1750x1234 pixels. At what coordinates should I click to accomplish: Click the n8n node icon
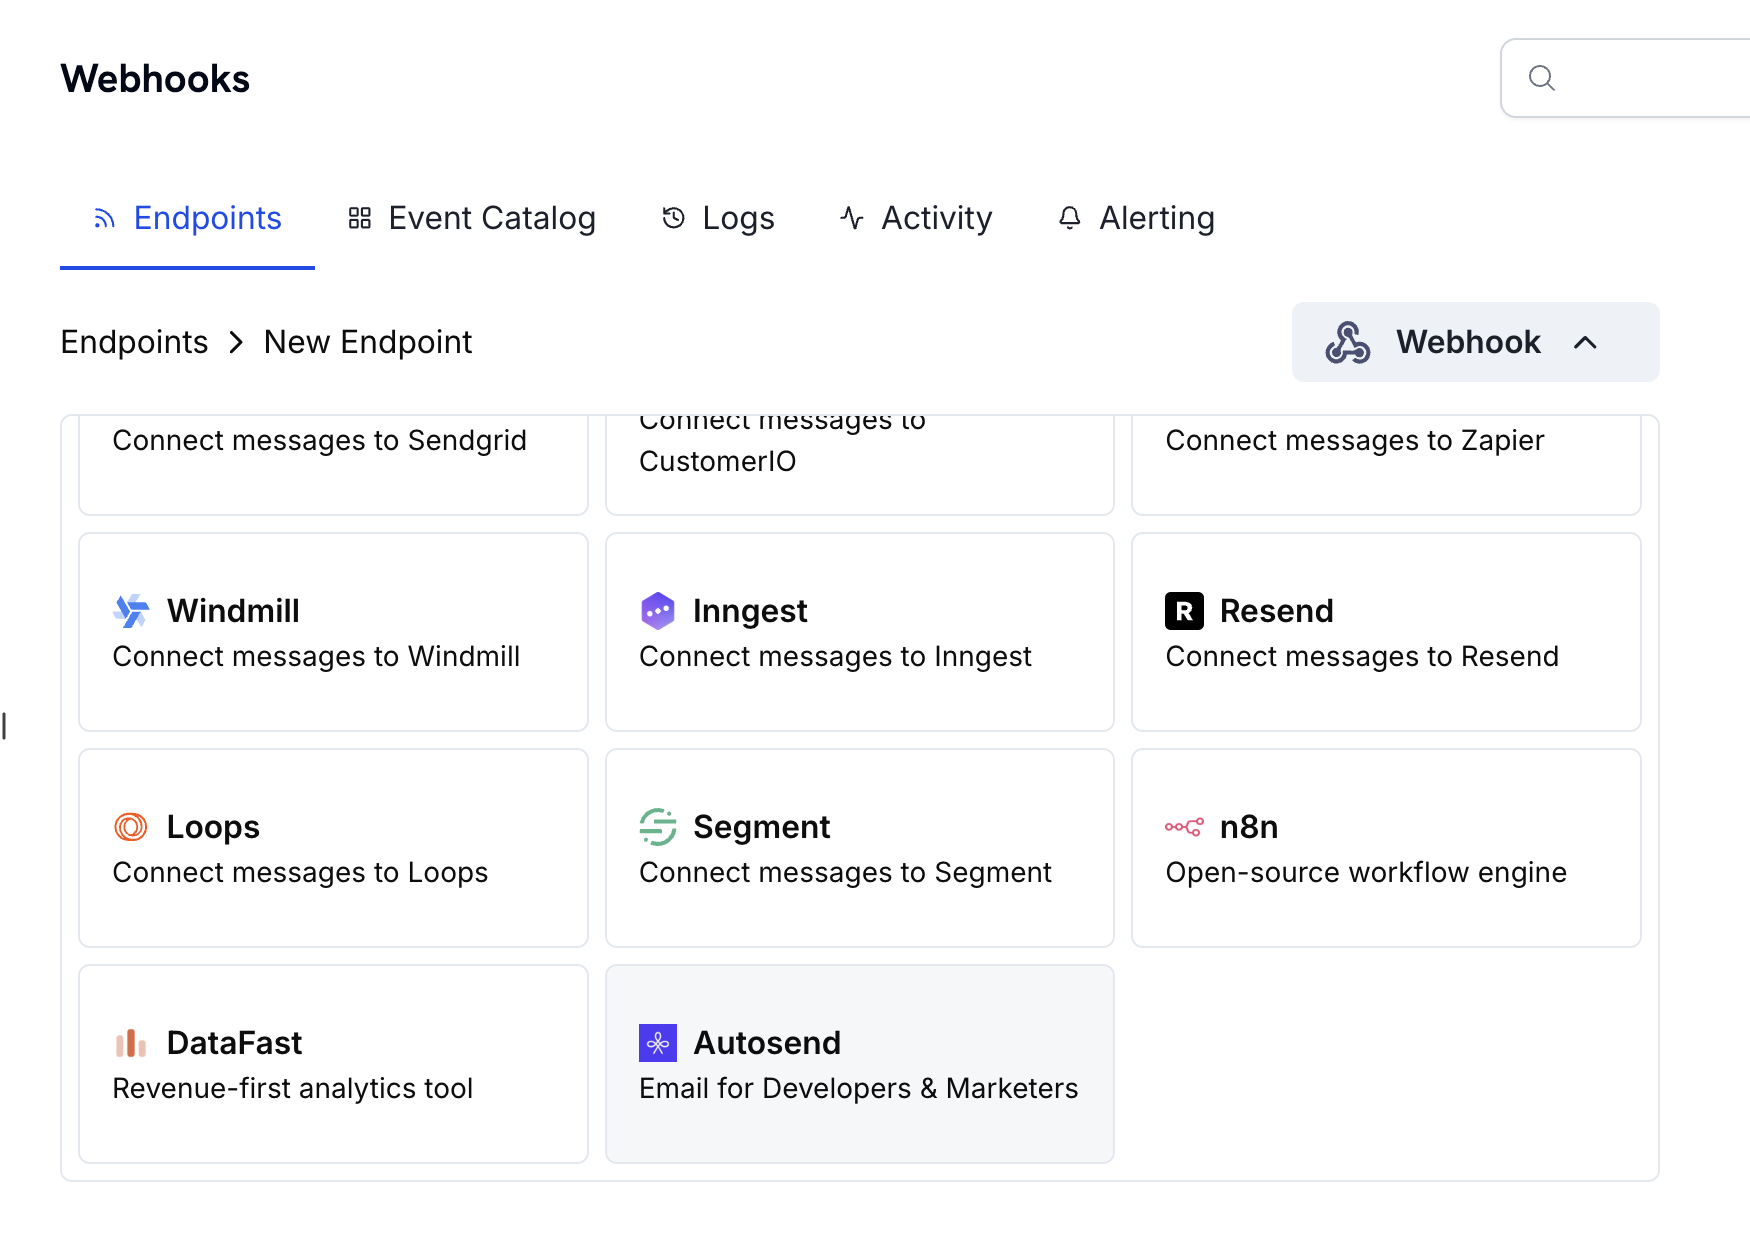[x=1184, y=827]
